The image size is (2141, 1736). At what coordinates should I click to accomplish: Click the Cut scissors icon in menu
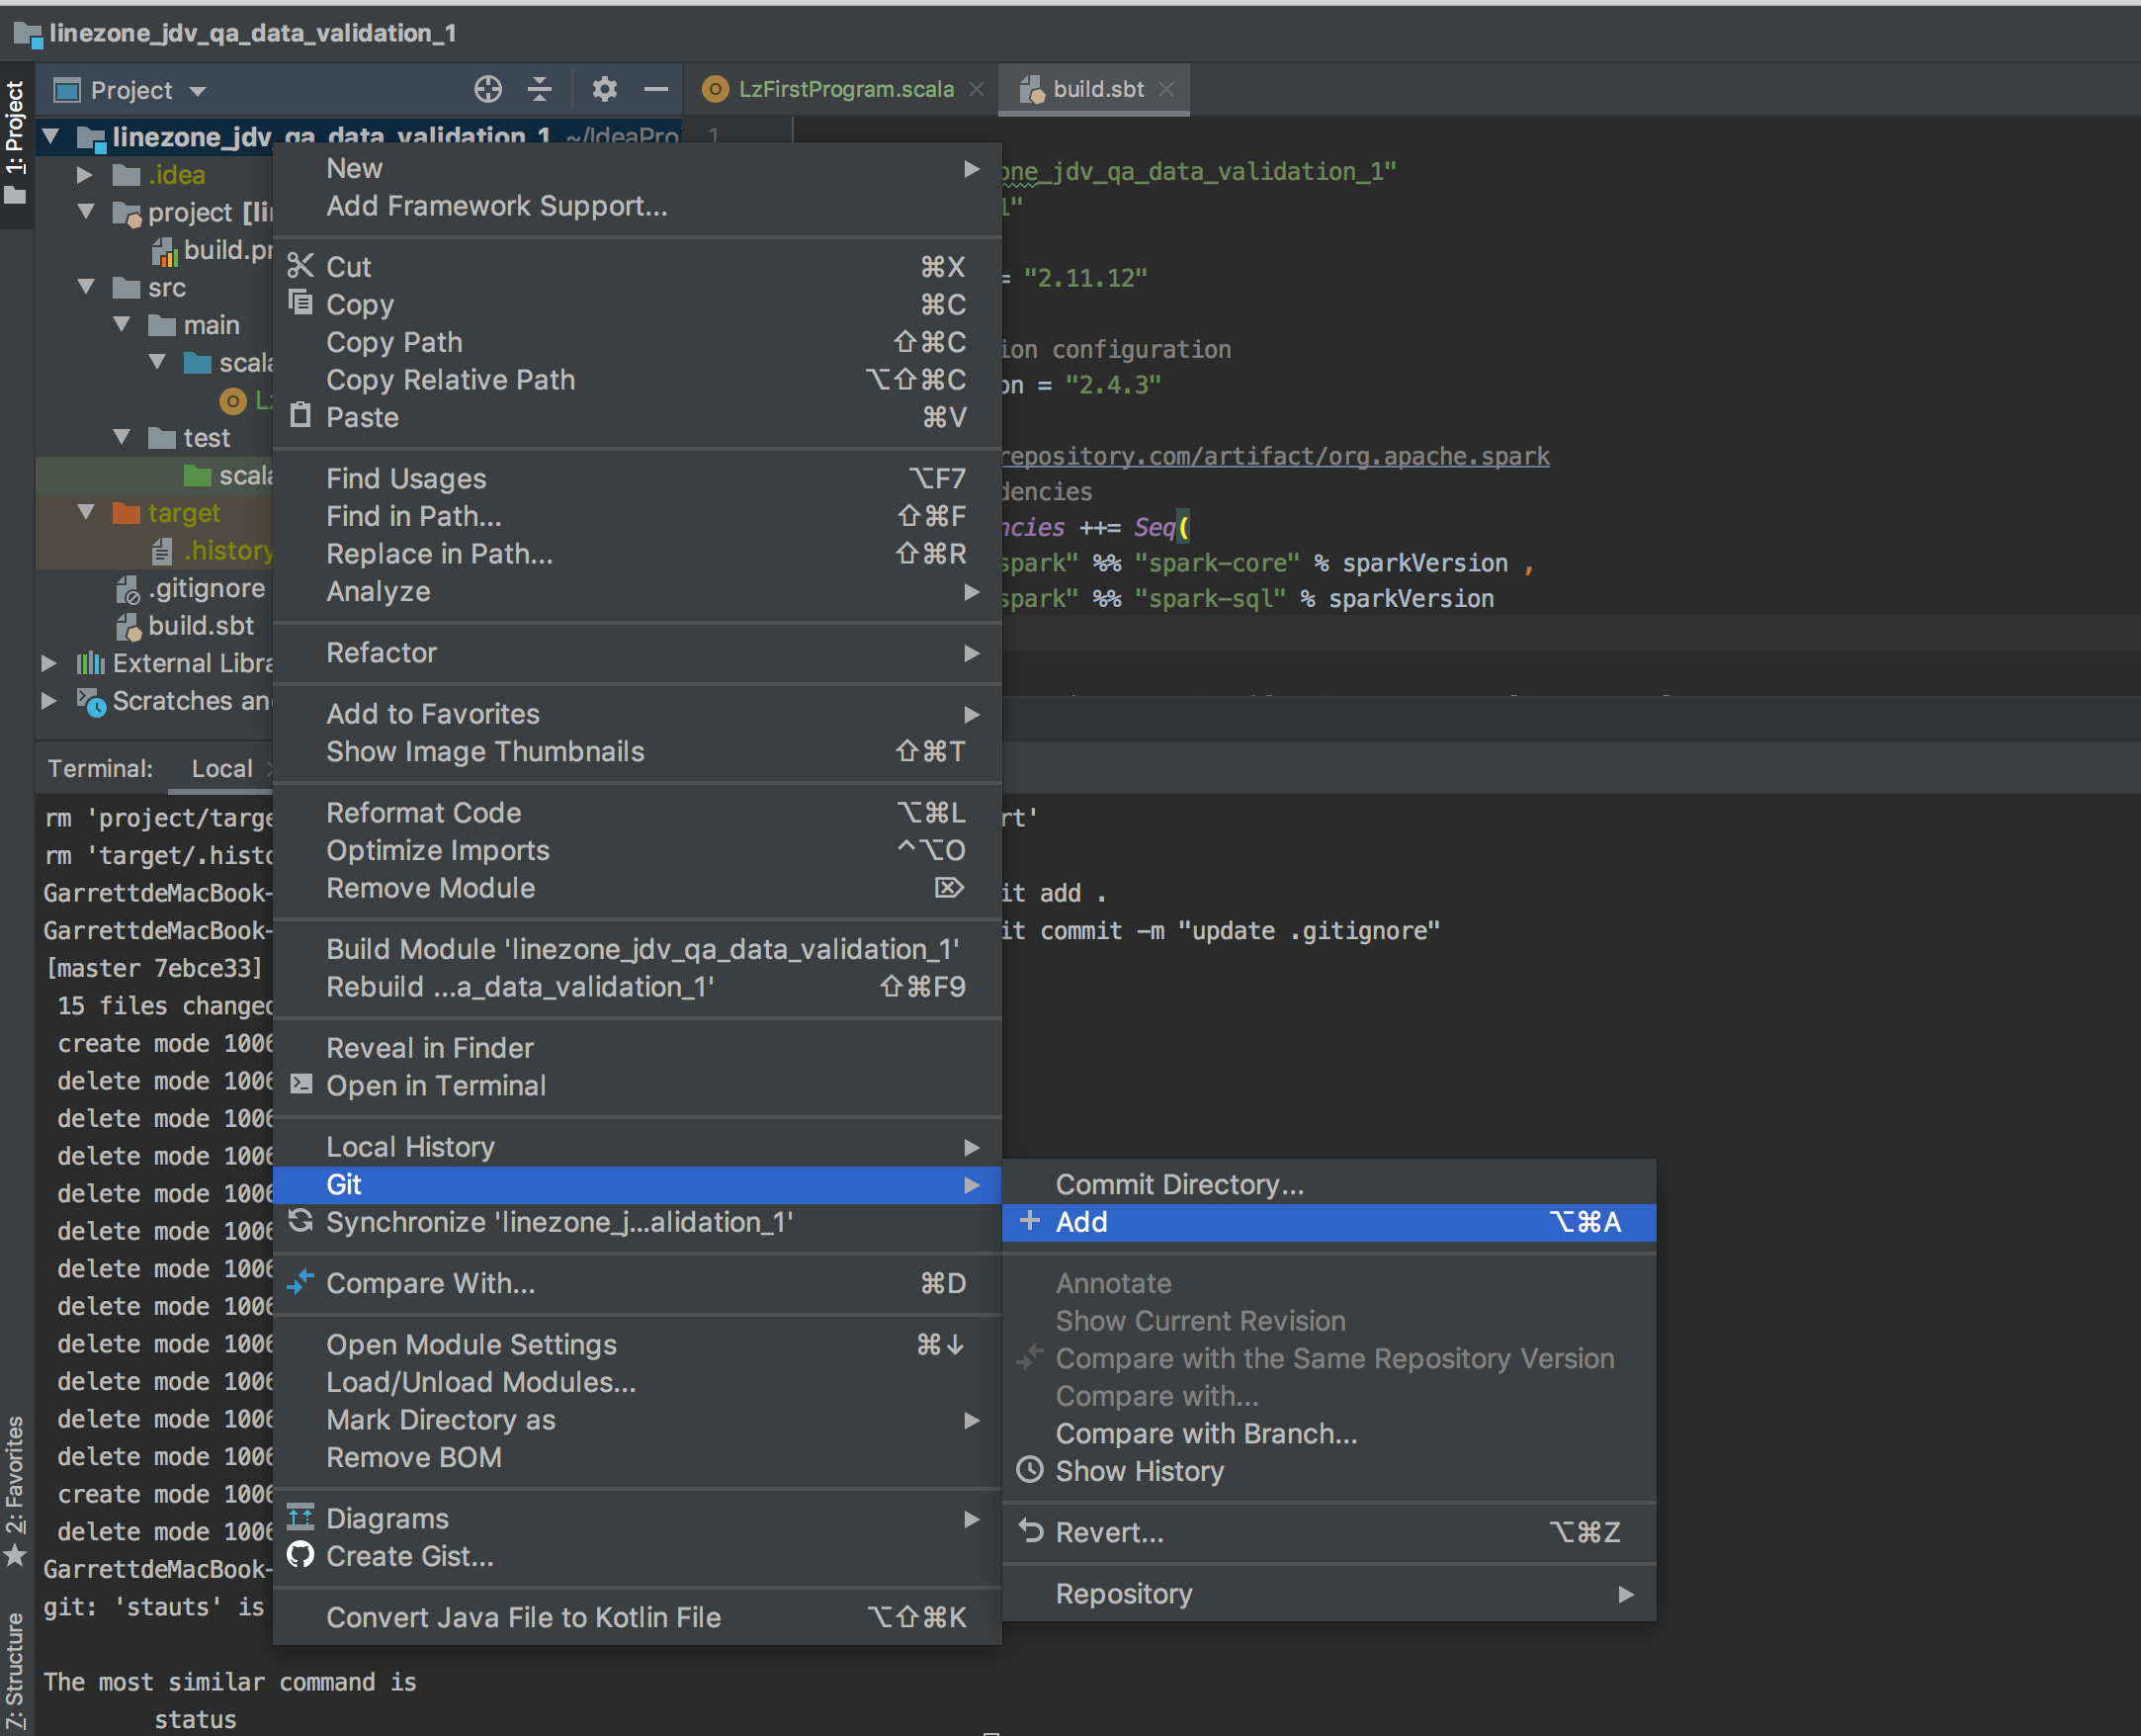(x=300, y=266)
